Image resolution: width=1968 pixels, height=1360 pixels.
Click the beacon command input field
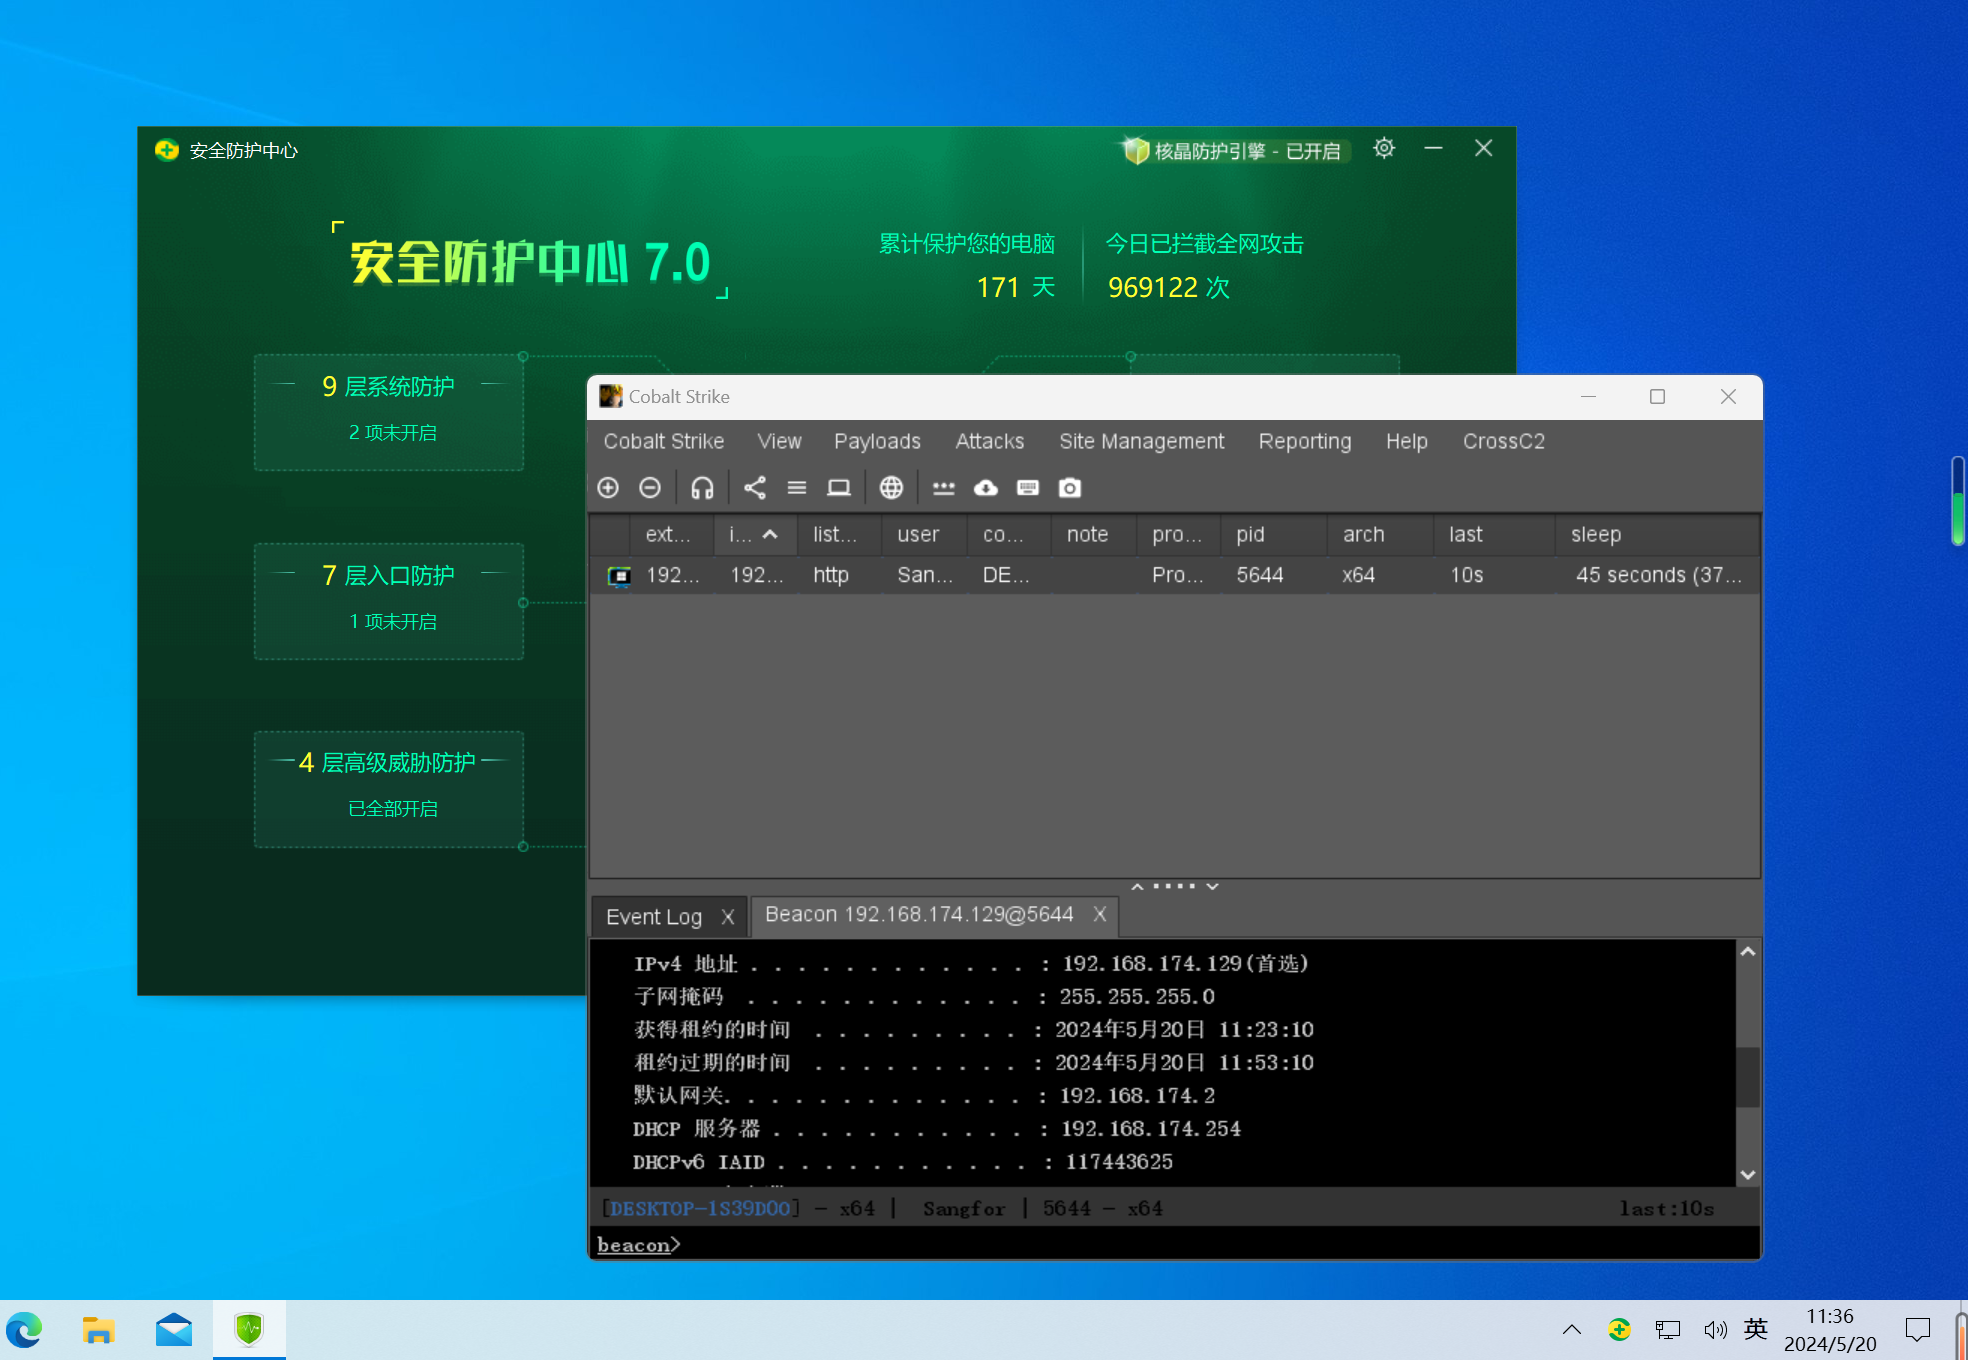[x=1200, y=1245]
